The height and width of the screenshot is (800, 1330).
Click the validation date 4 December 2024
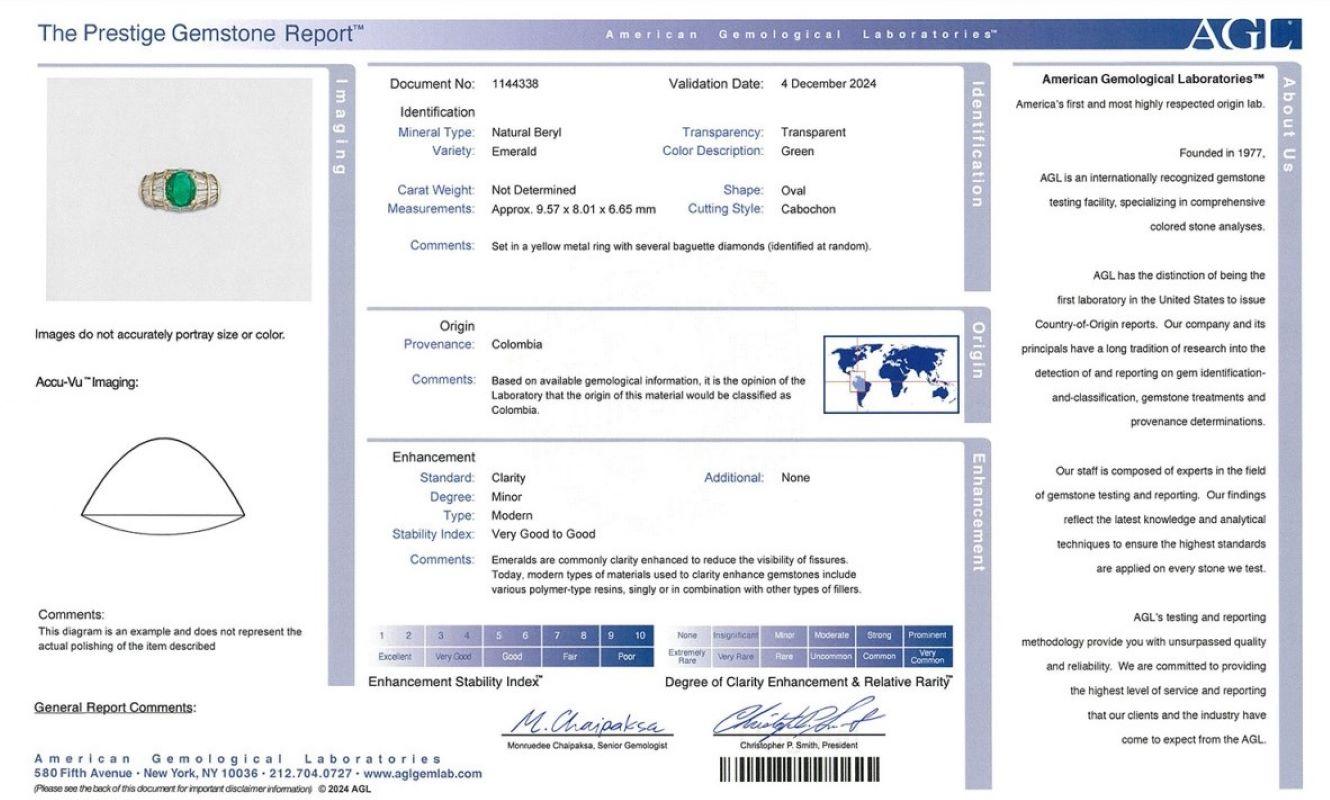tap(828, 84)
